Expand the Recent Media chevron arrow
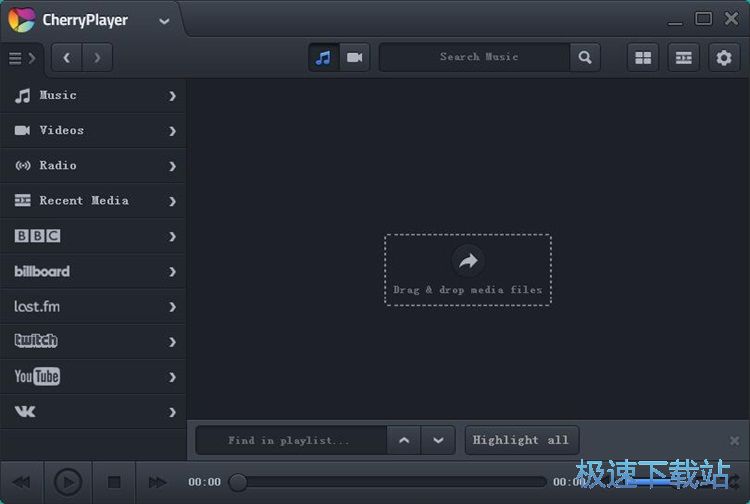This screenshot has width=750, height=504. 172,201
